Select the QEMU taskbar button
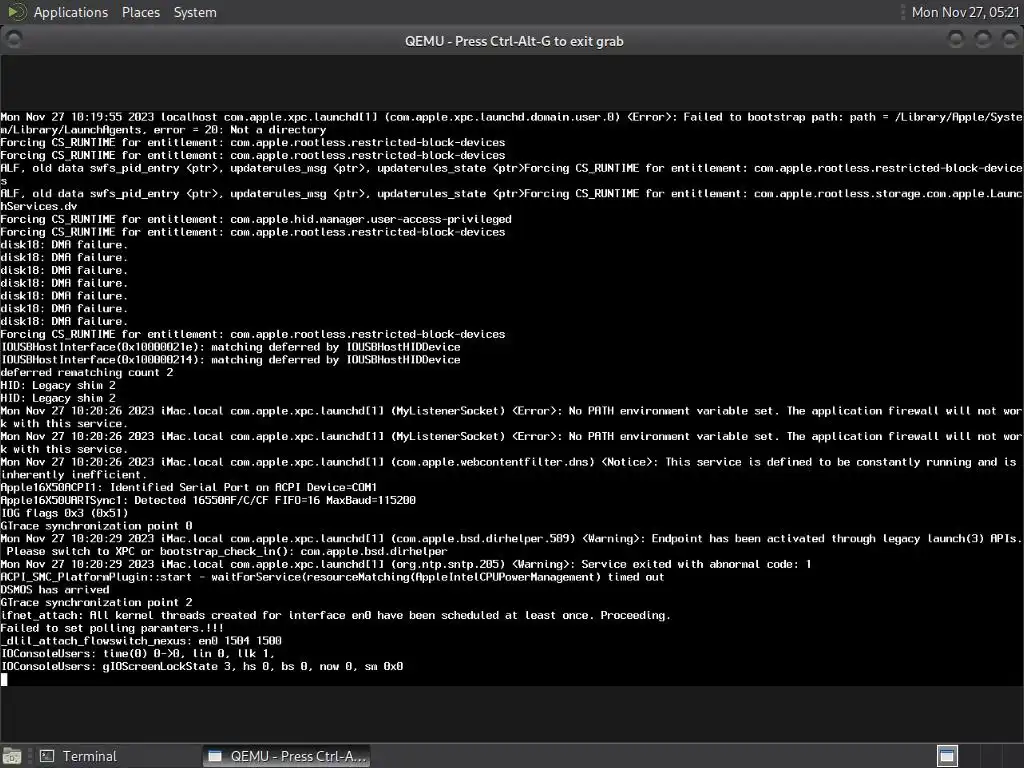The width and height of the screenshot is (1024, 768). point(286,756)
